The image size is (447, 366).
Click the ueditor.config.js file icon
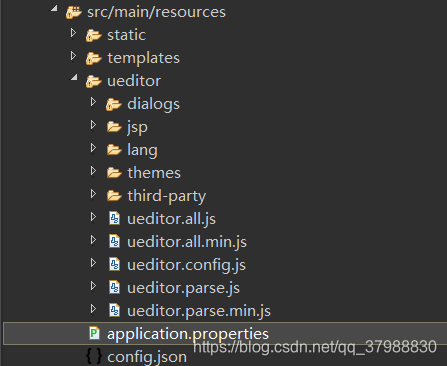(115, 265)
